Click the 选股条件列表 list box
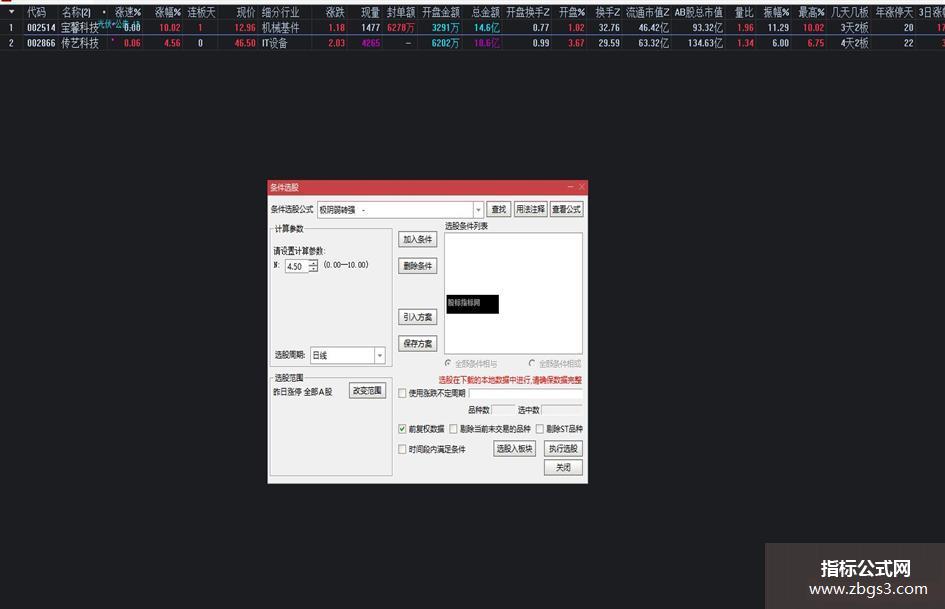This screenshot has height=609, width=945. 513,294
